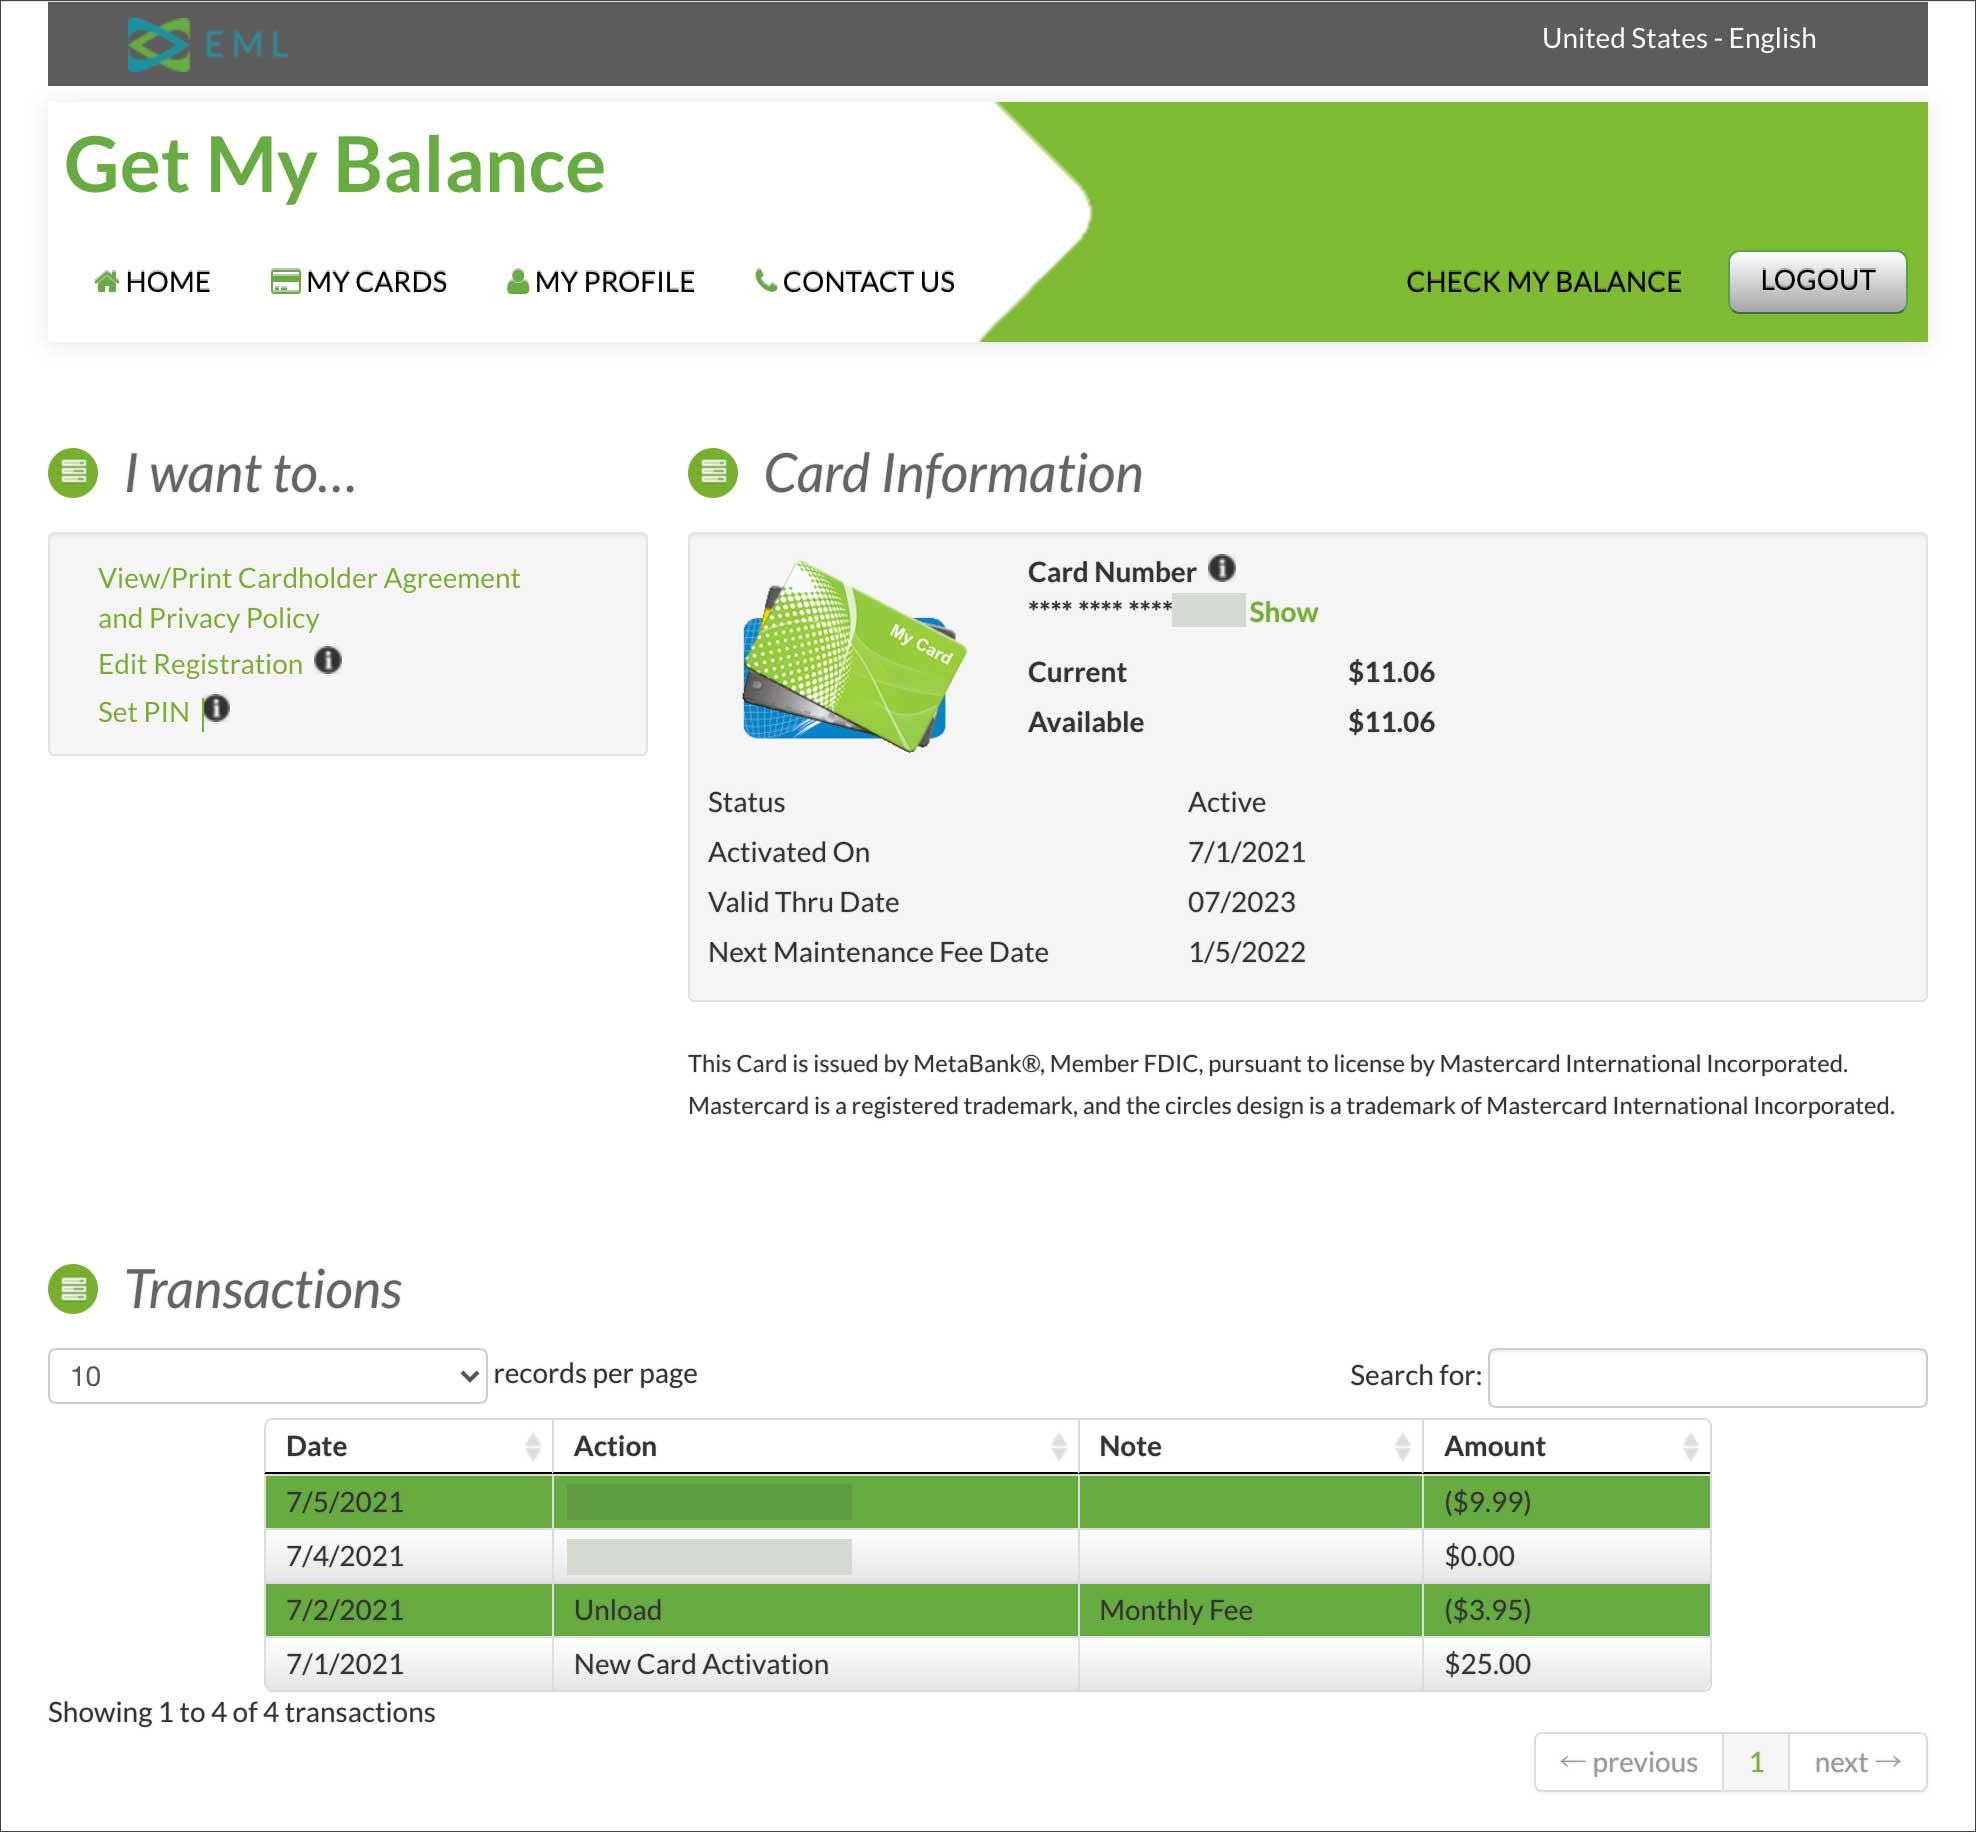This screenshot has width=1976, height=1832.
Task: Click info icon next to Edit Registration
Action: (x=328, y=661)
